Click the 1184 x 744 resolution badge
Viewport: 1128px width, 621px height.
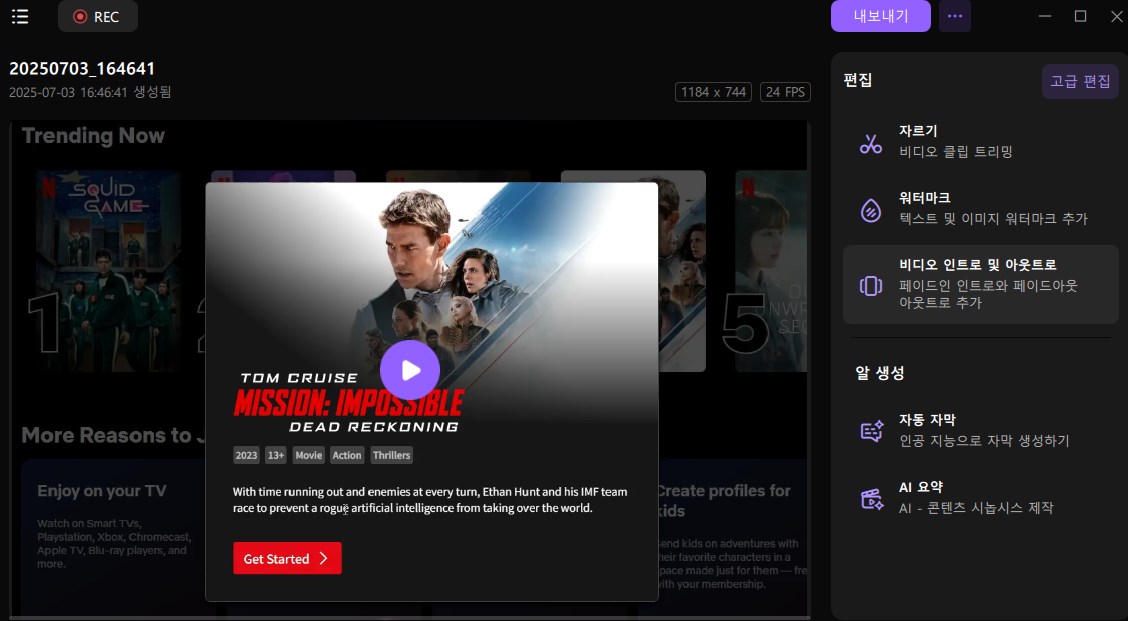713,92
